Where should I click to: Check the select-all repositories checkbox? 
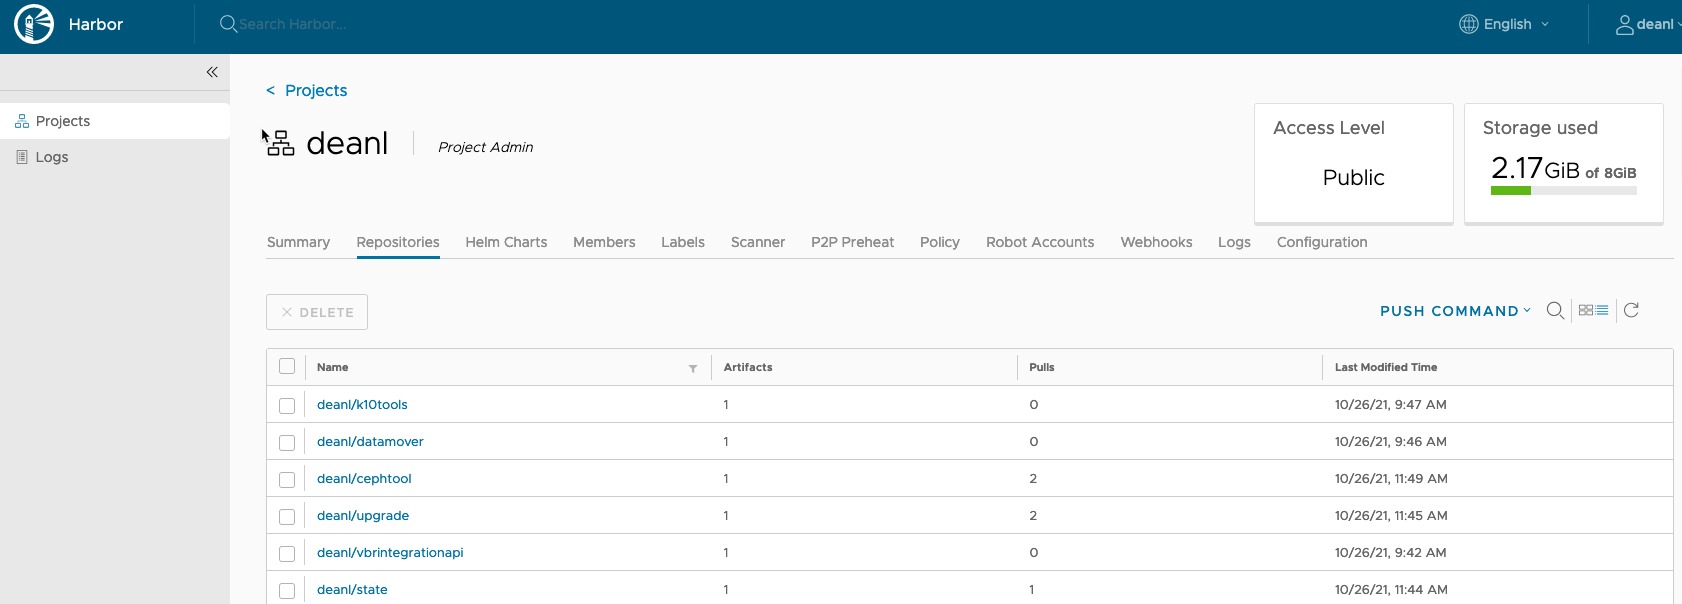point(287,366)
